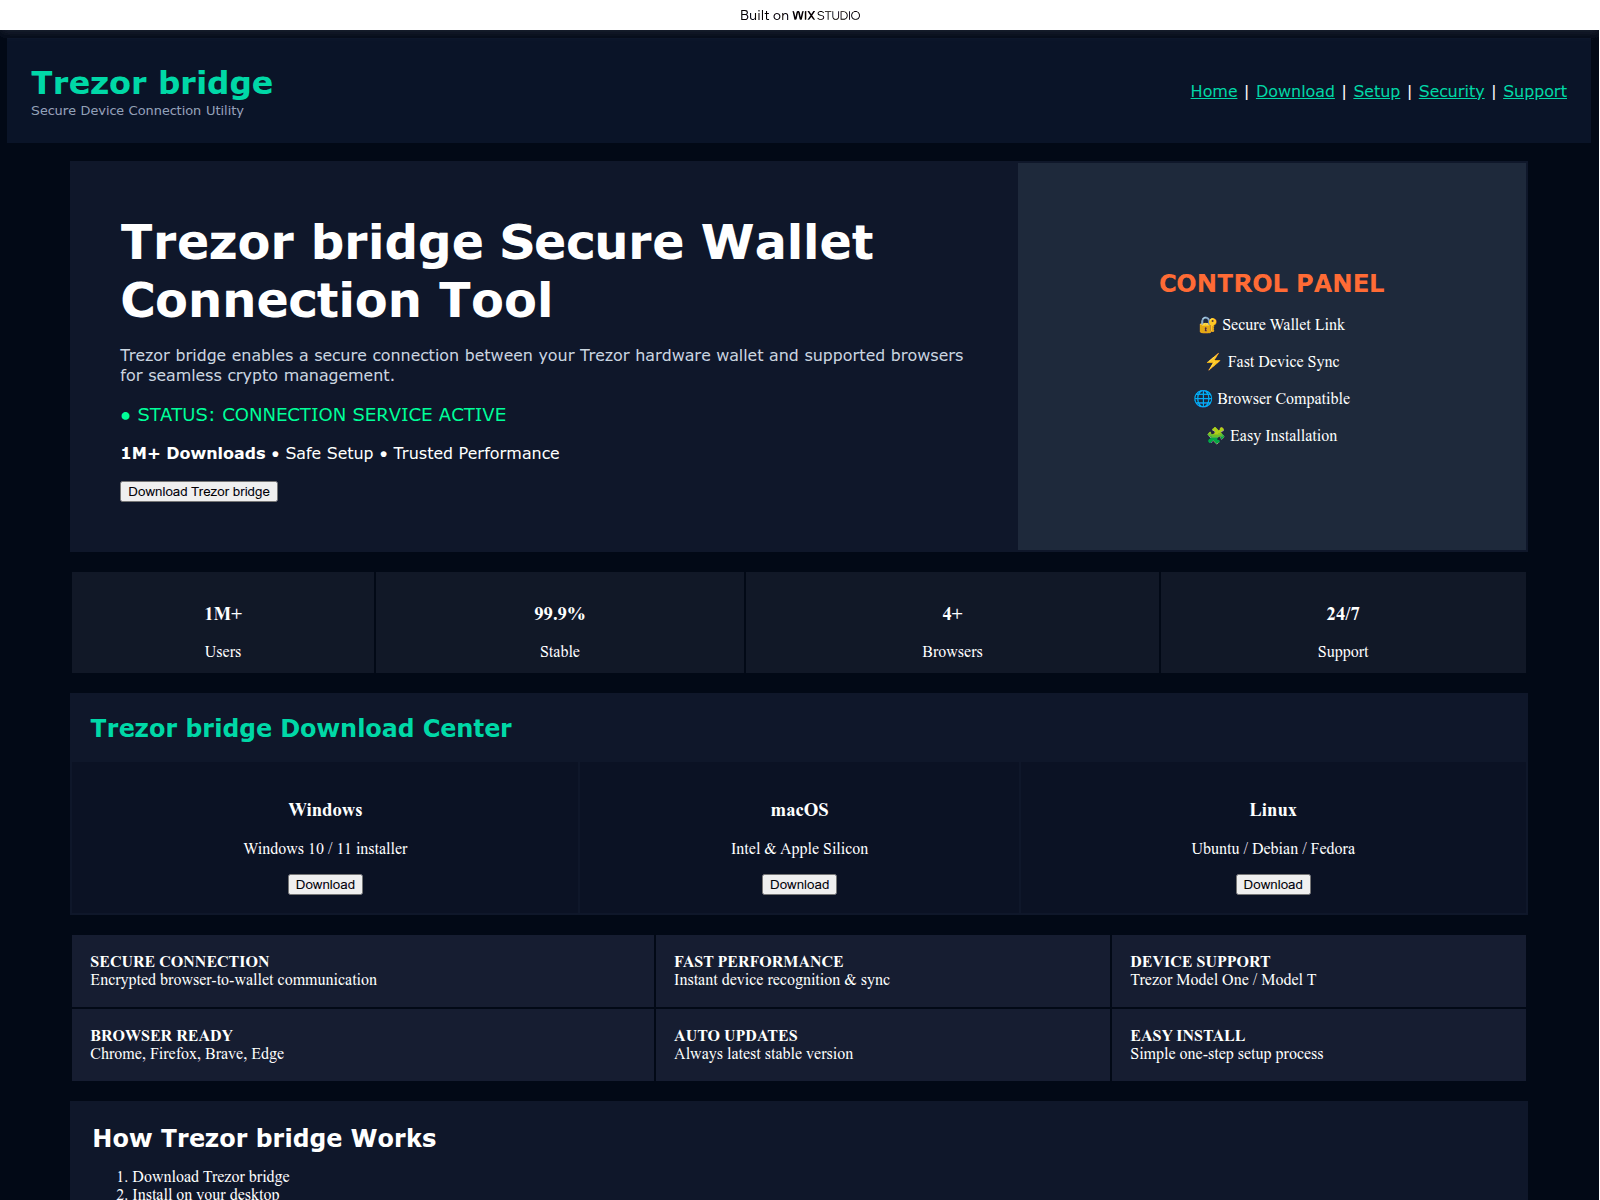Click the Trezor bridge site logo title
1600x1200 pixels.
click(x=152, y=82)
